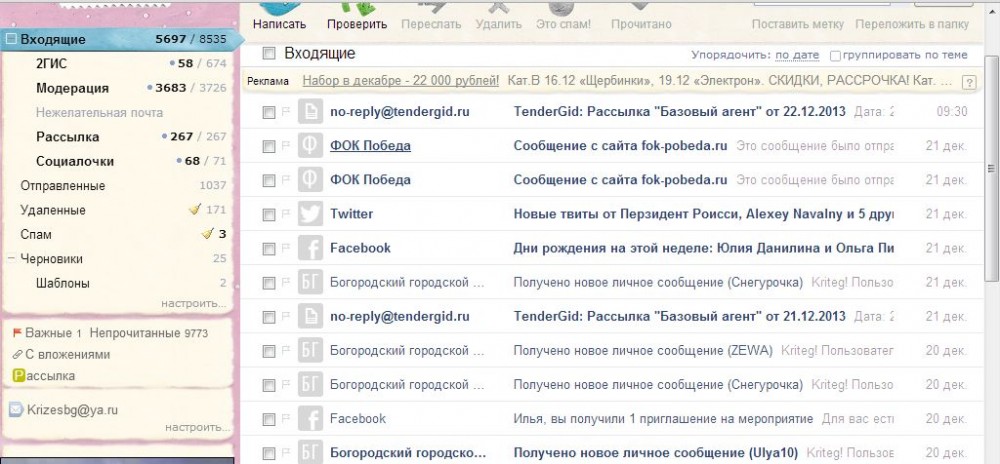Click flag icon on the Twitter email row
Screen dimensions: 1000x464
click(286, 214)
